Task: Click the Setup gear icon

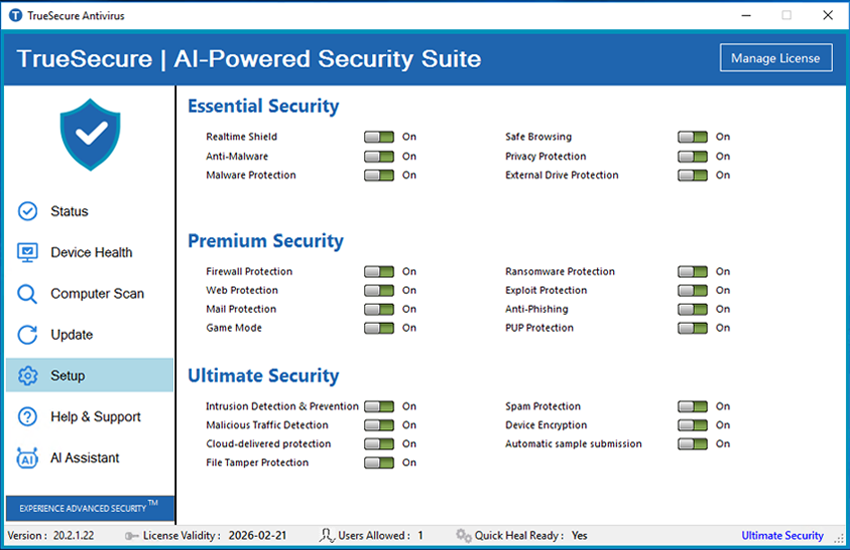Action: [x=28, y=376]
